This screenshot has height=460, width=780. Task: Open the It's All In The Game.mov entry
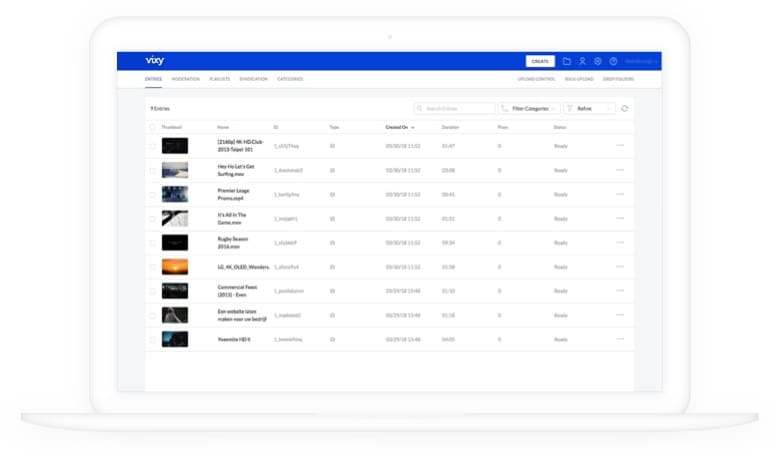point(232,219)
